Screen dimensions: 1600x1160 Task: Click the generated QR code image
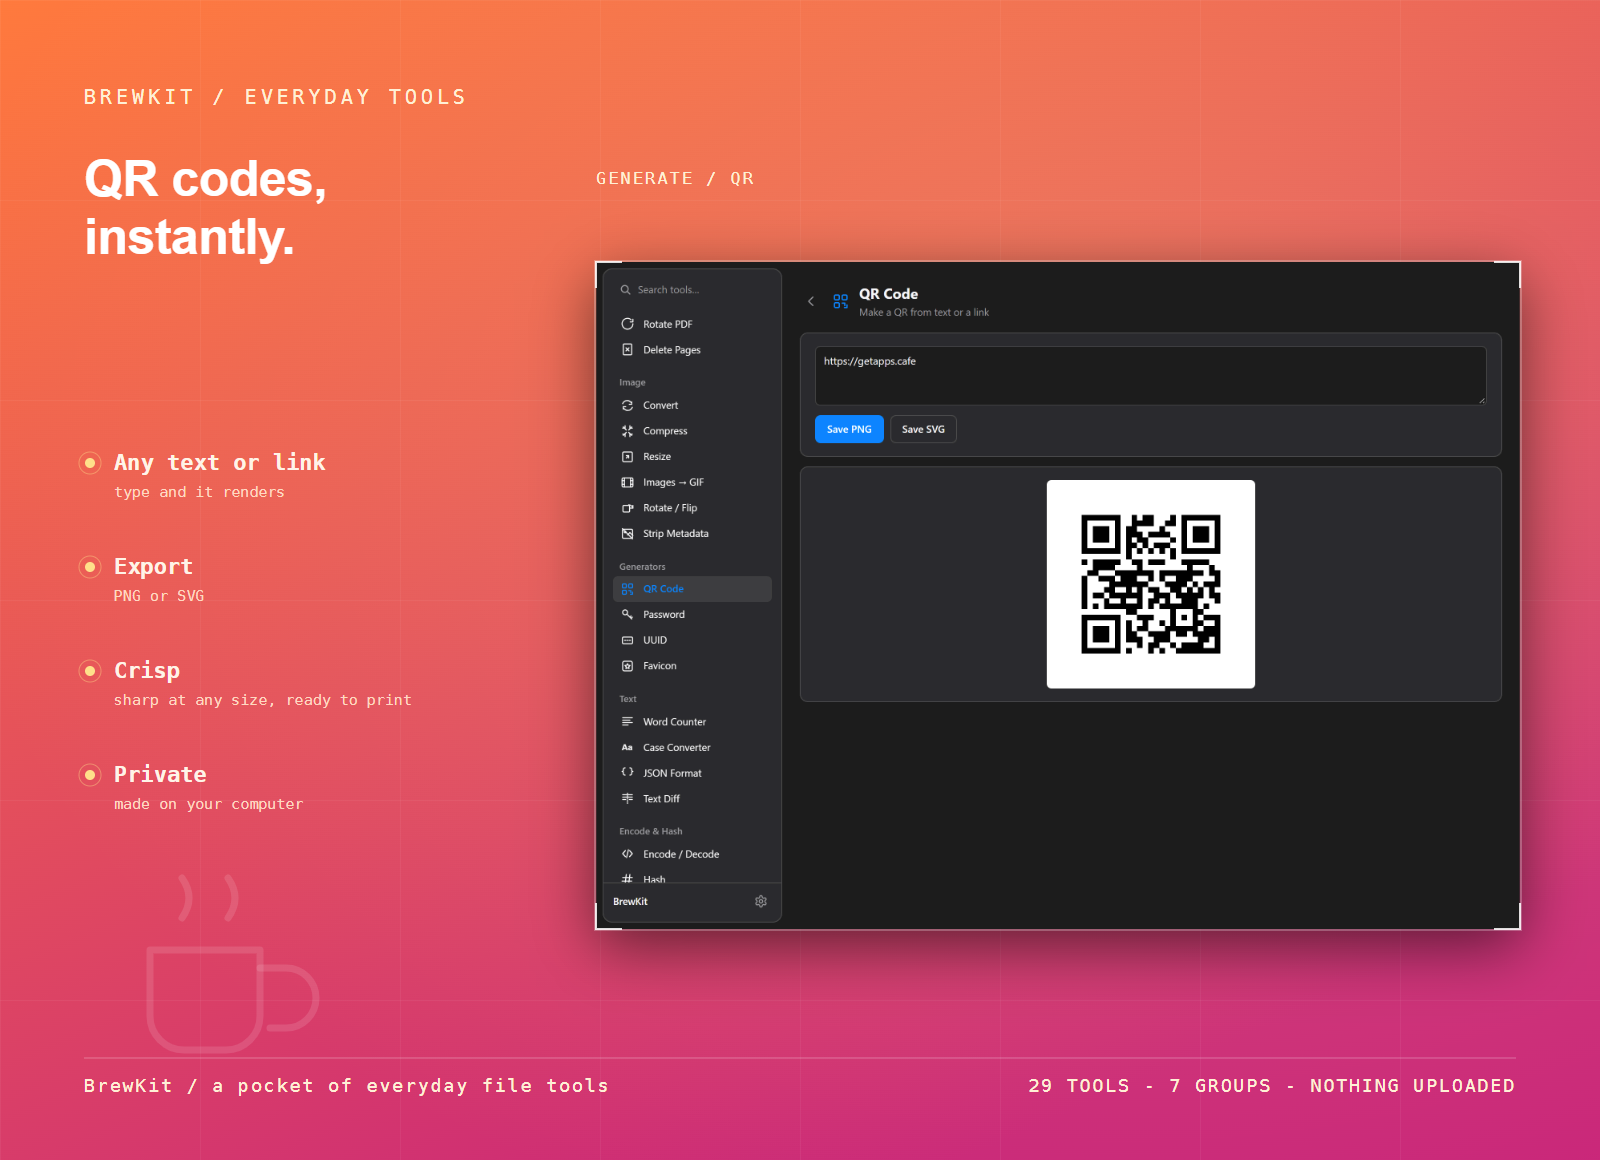point(1151,584)
